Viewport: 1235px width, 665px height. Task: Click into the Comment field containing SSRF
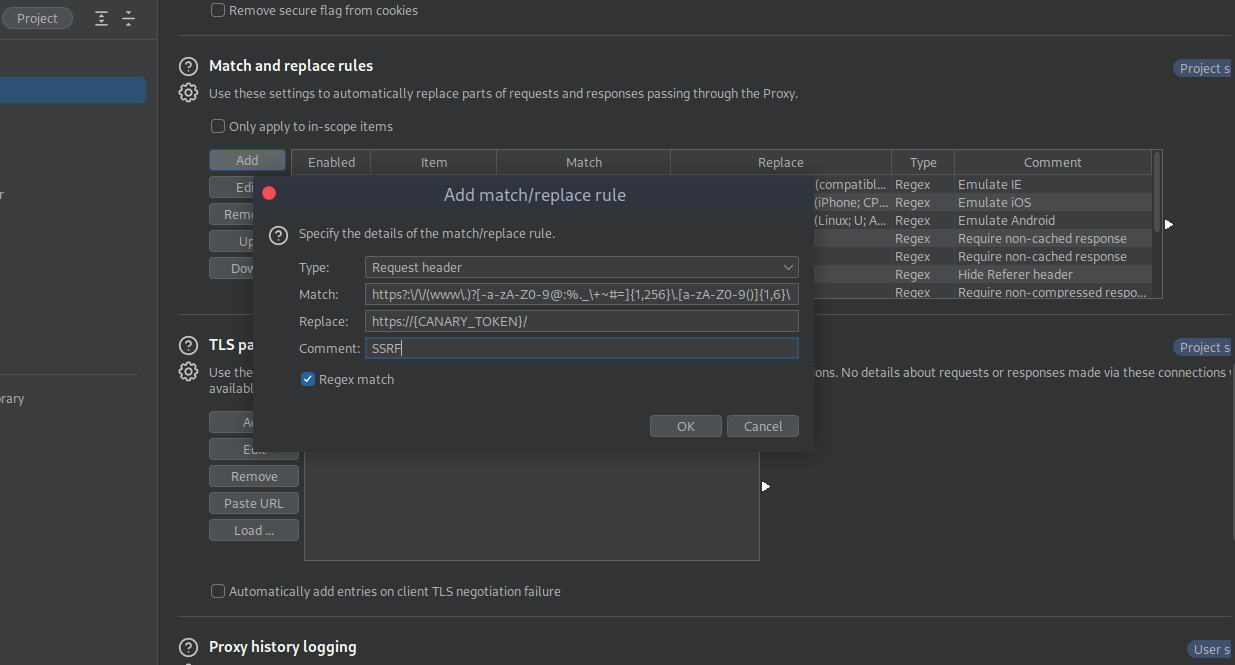coord(582,348)
